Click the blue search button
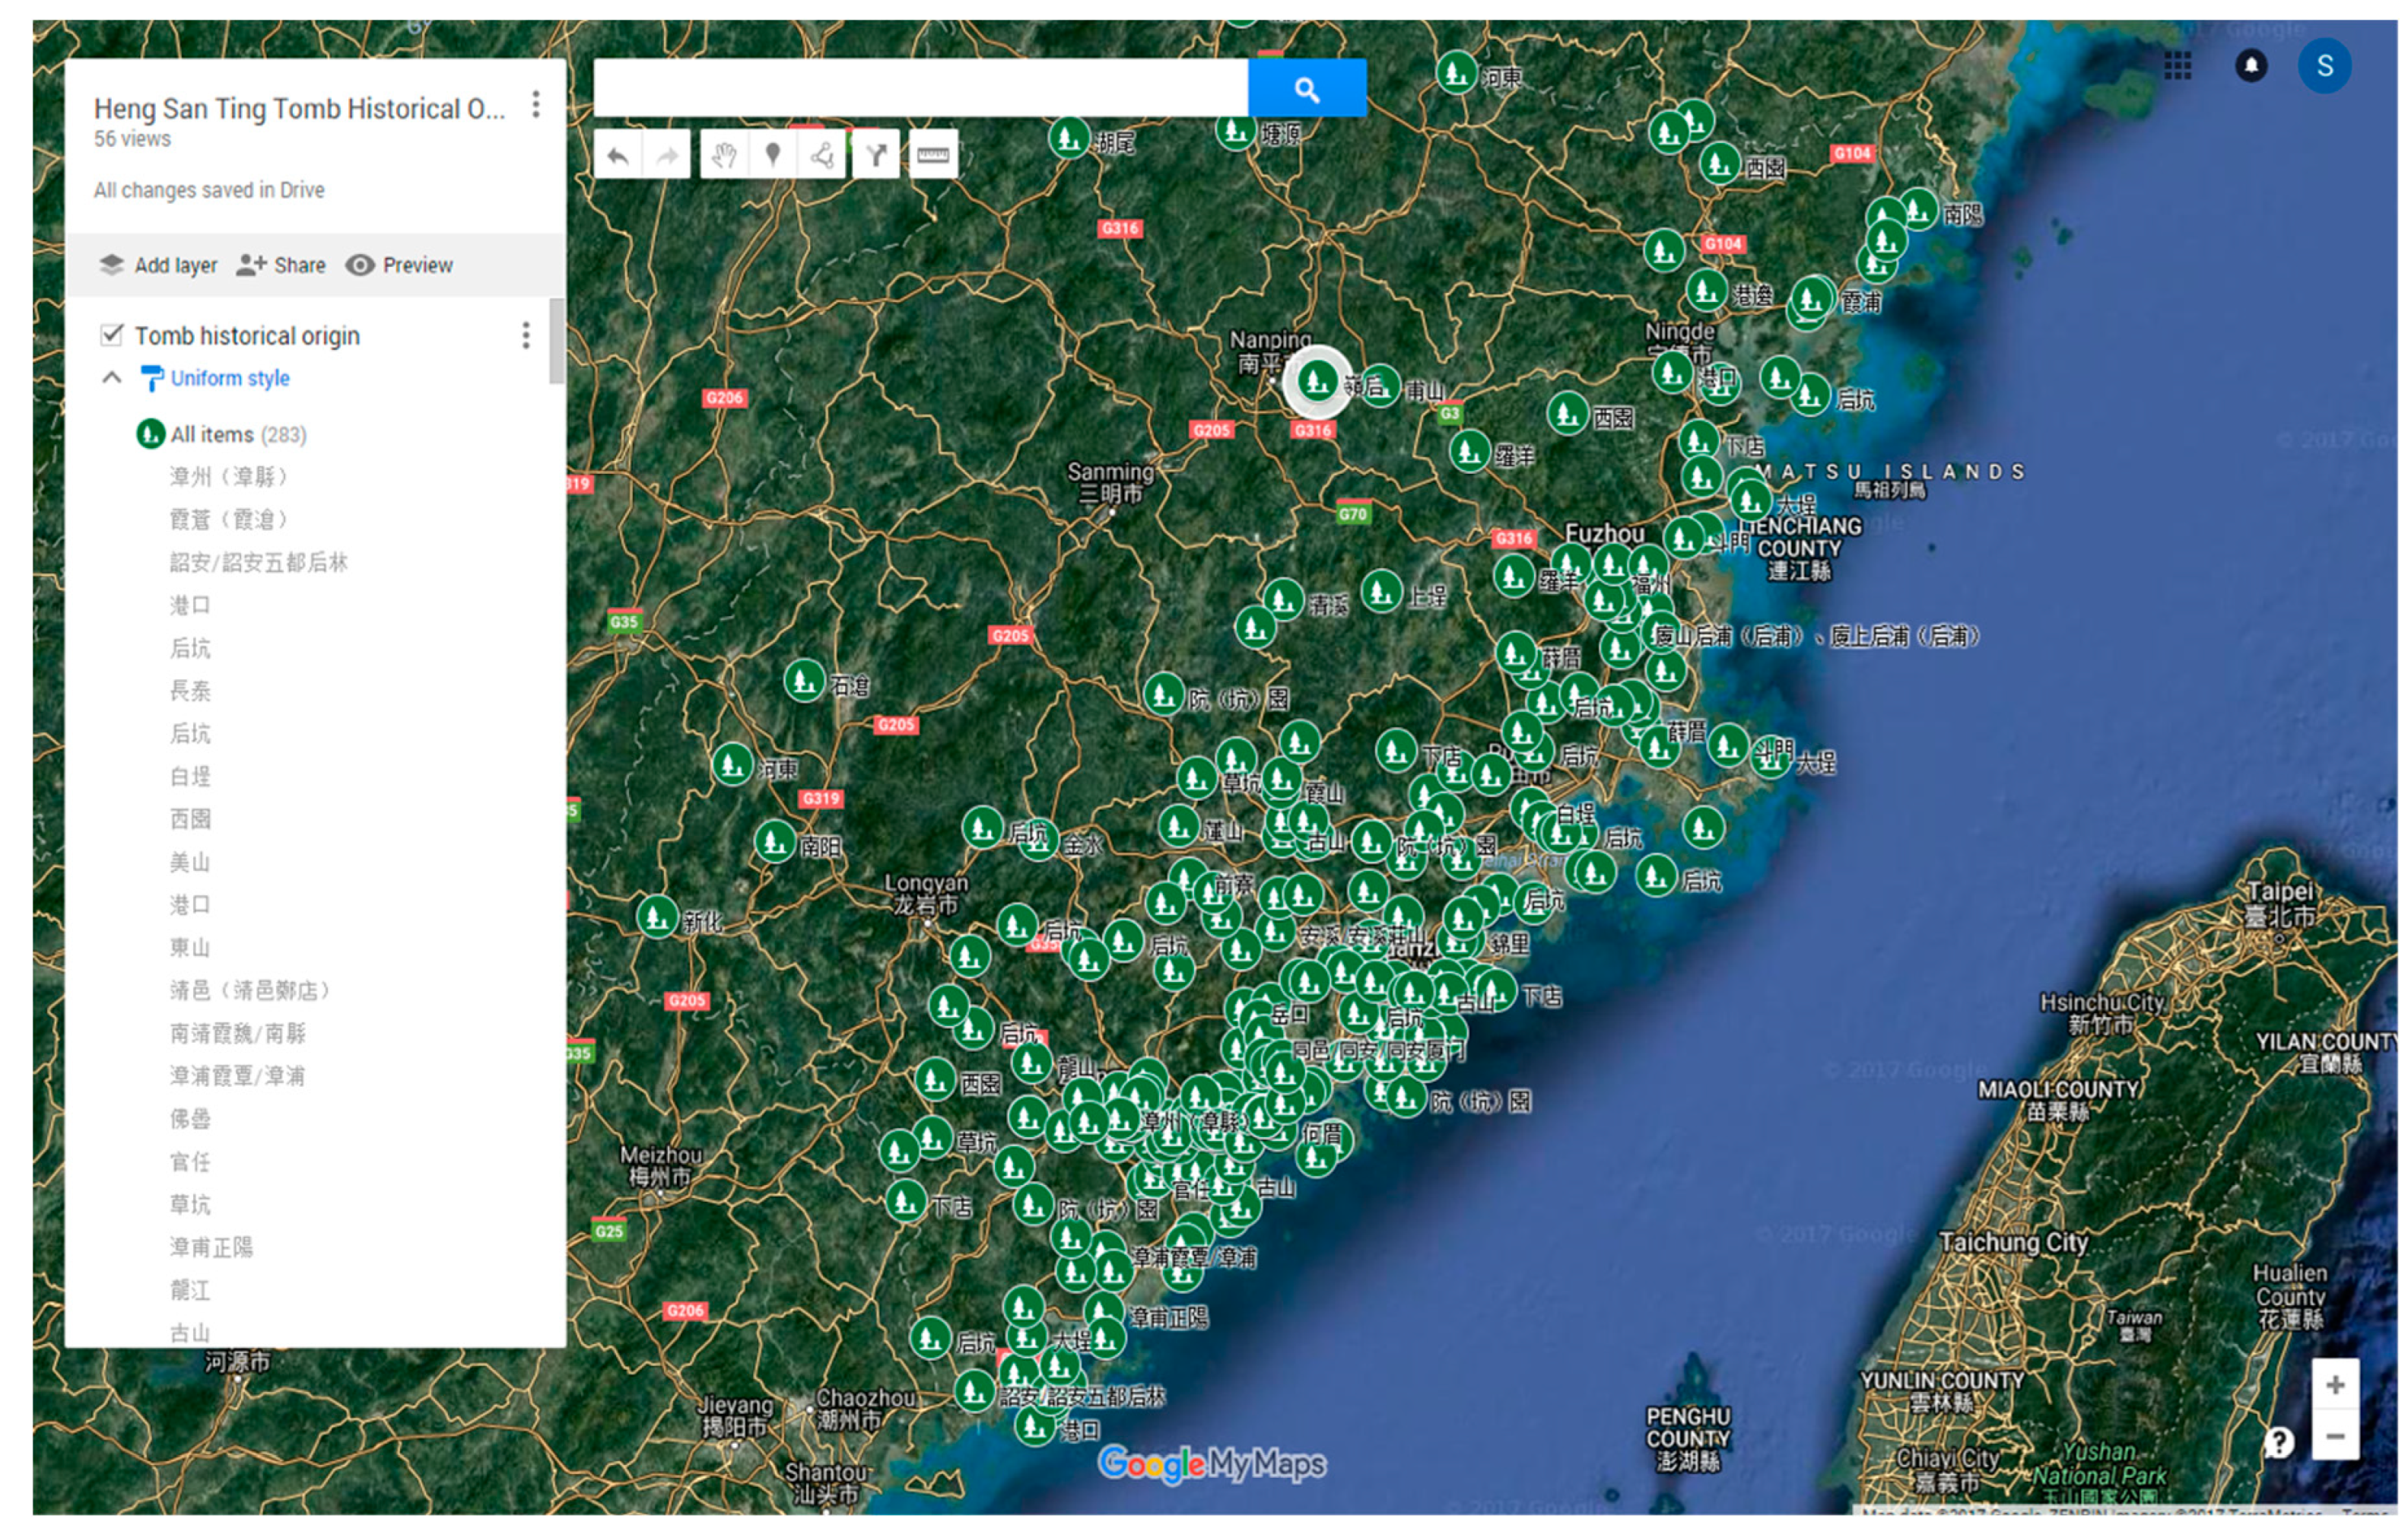The height and width of the screenshot is (1538, 2408). (1306, 89)
